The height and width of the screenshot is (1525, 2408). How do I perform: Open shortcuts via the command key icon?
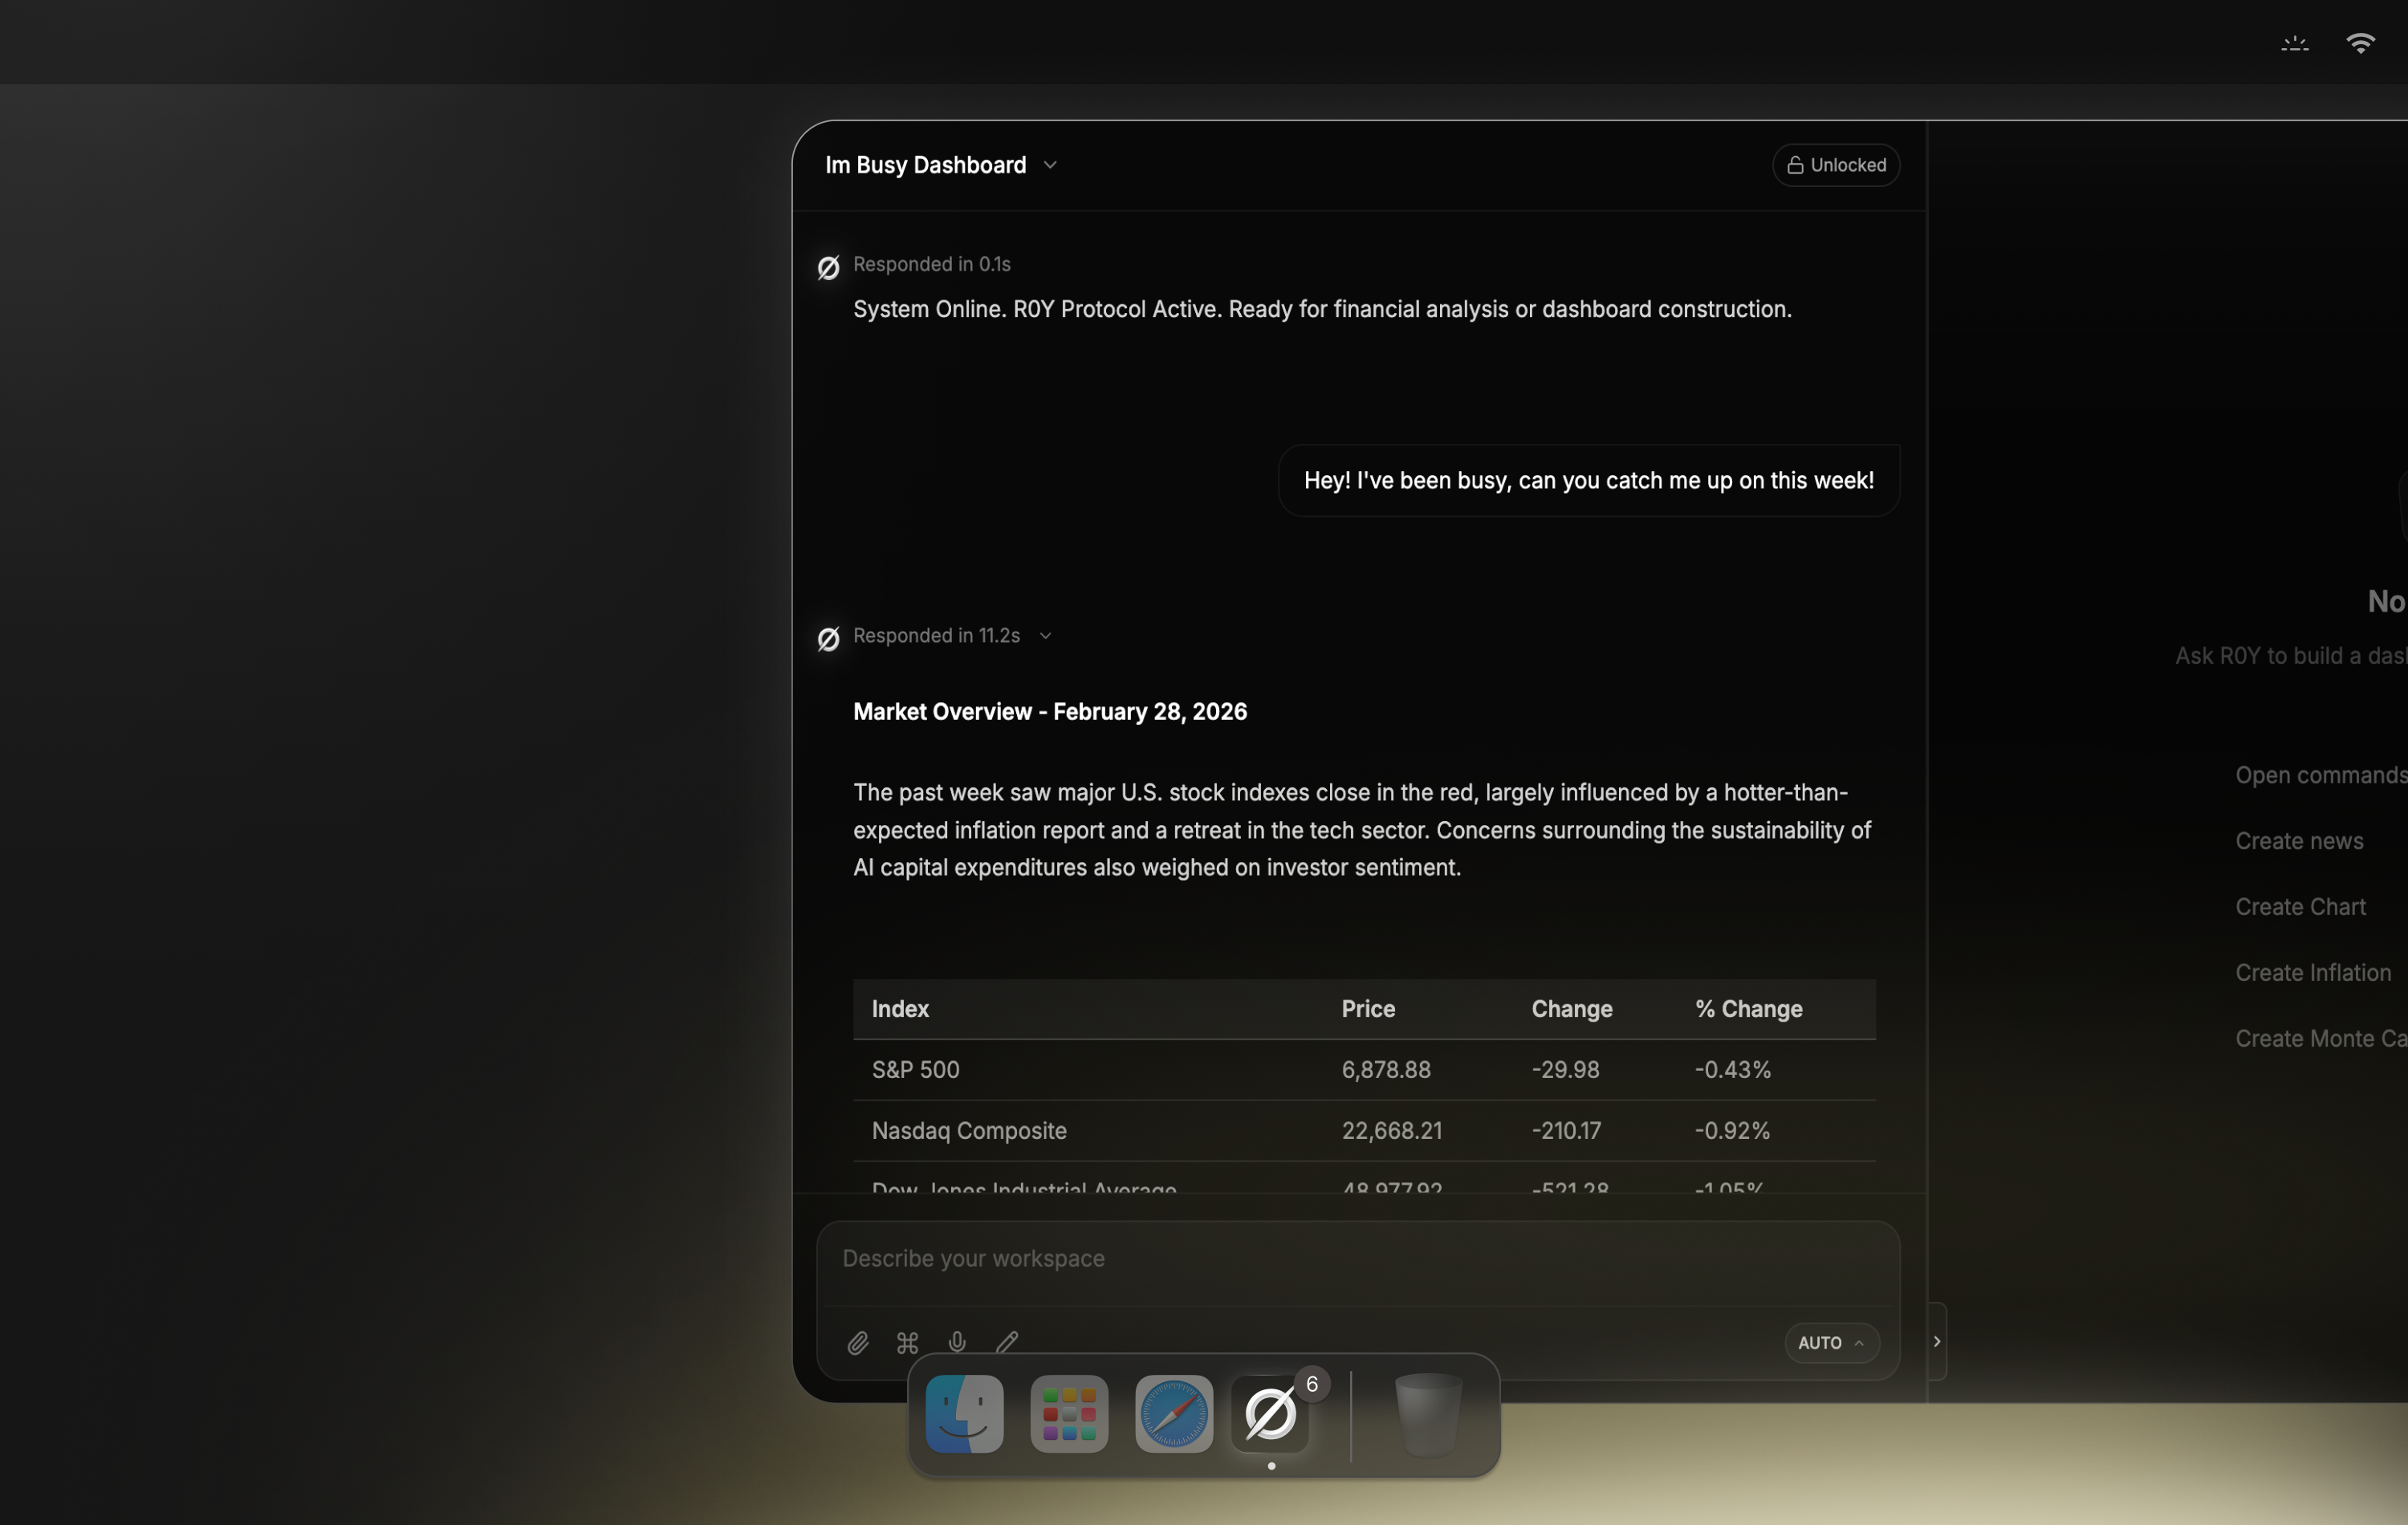tap(907, 1342)
